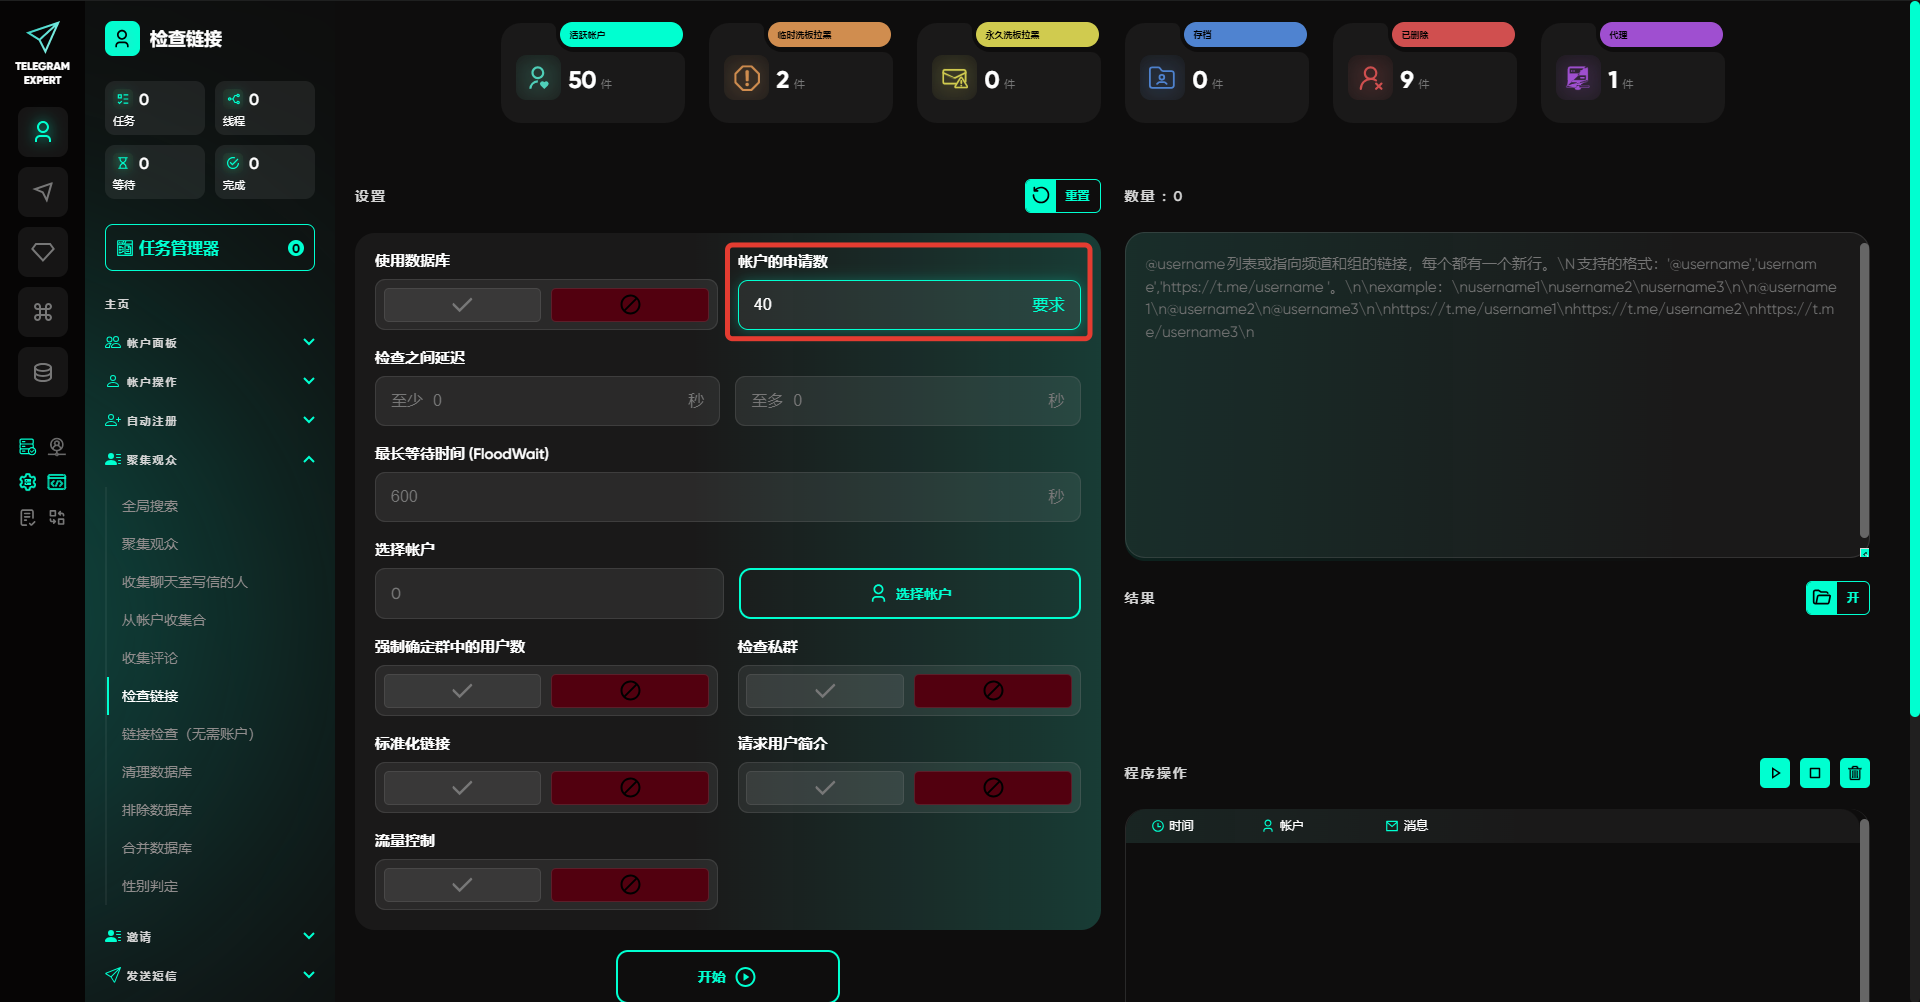
Task: Click the 开始 start button
Action: point(727,977)
